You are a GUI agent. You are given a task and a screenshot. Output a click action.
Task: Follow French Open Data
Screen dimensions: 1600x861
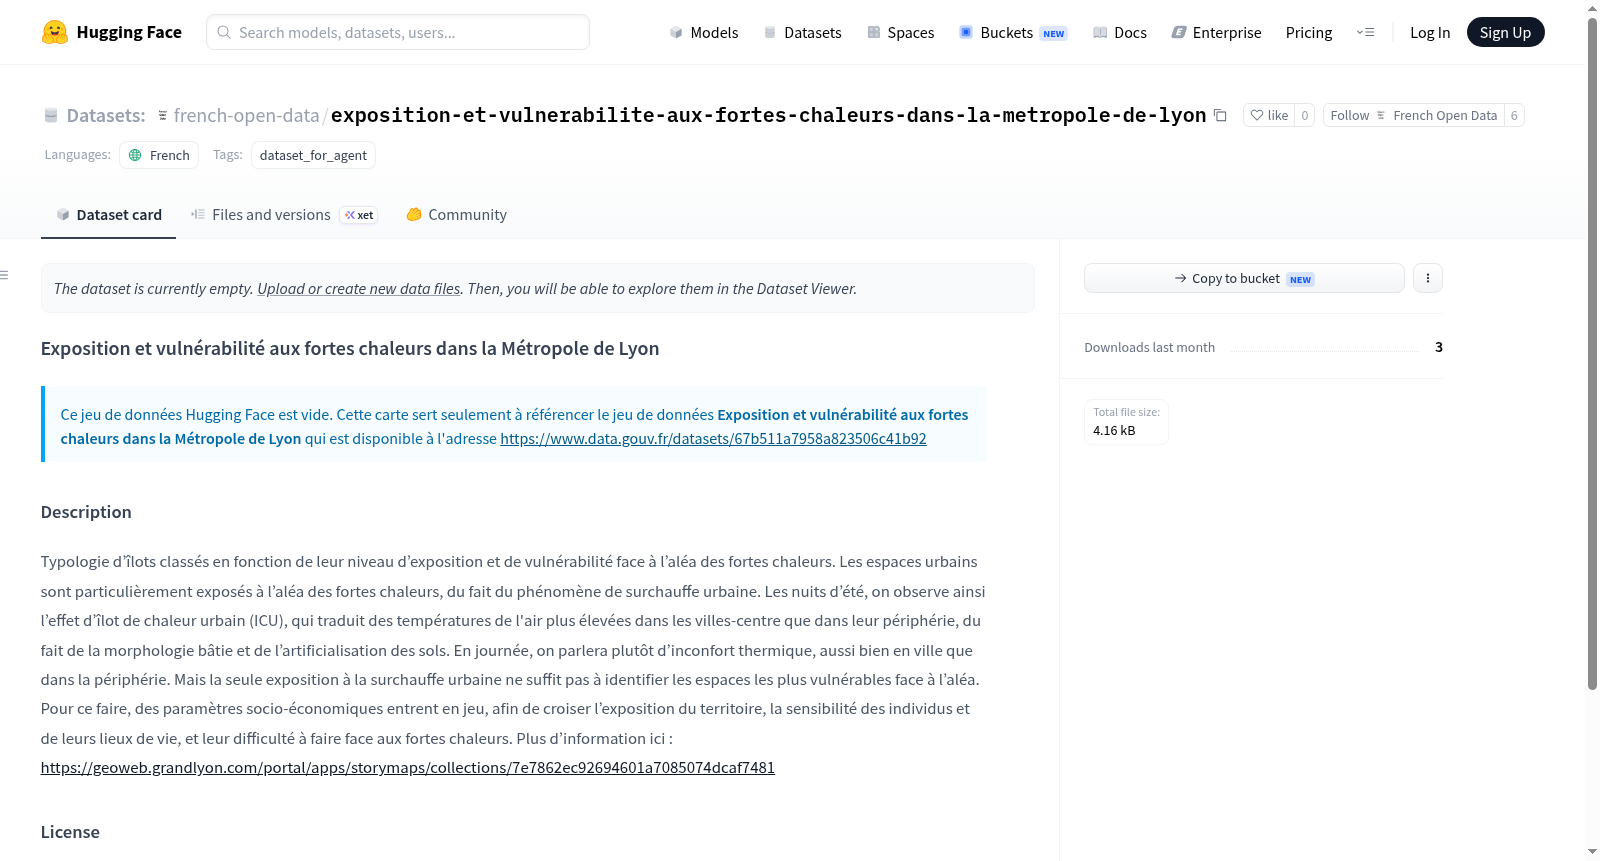click(1414, 115)
